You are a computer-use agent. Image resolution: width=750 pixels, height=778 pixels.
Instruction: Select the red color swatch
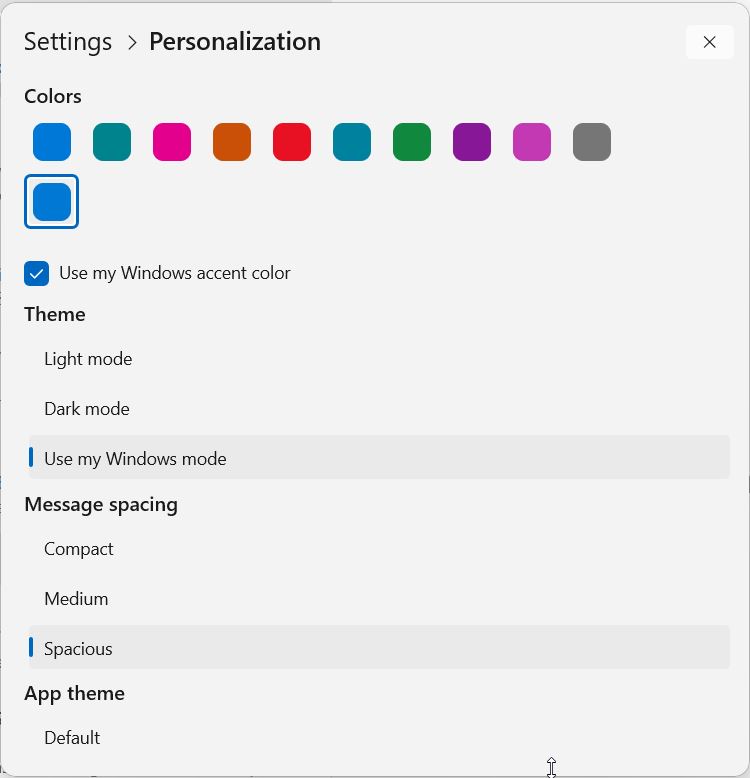click(292, 142)
